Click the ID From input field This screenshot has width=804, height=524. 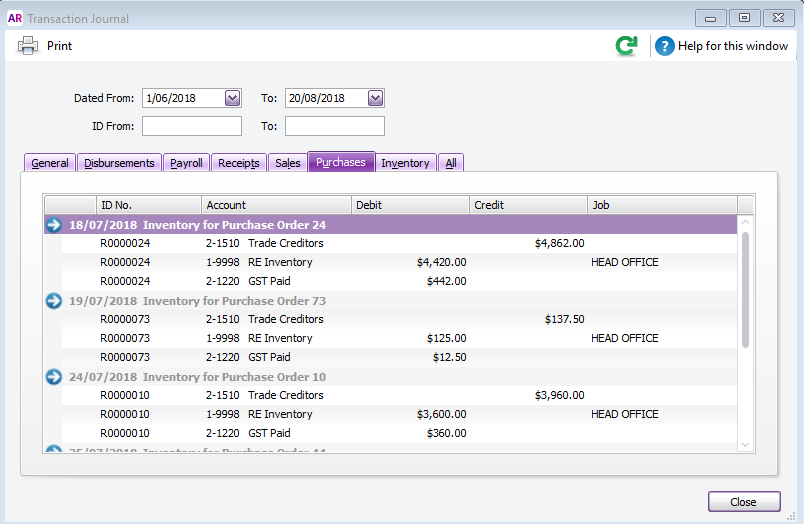[192, 126]
